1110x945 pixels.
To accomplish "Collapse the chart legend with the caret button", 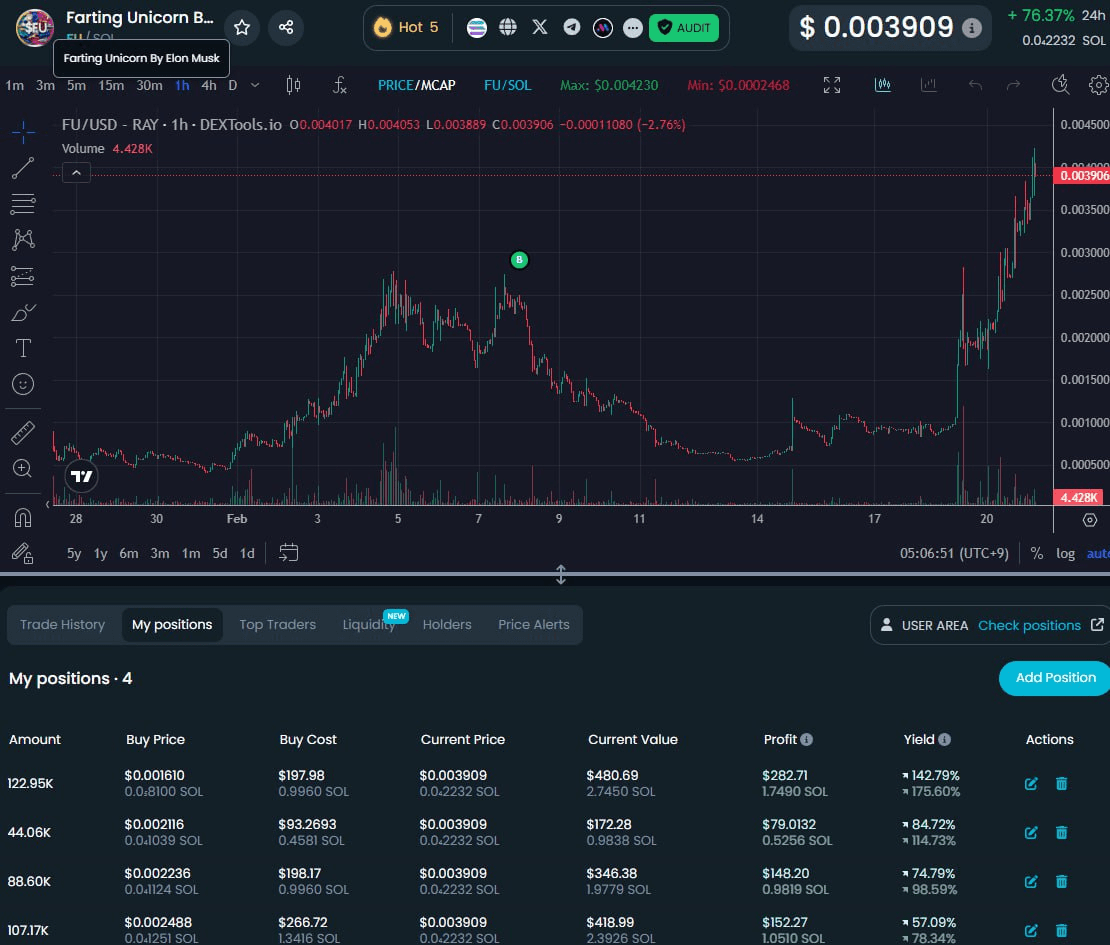I will (x=76, y=173).
